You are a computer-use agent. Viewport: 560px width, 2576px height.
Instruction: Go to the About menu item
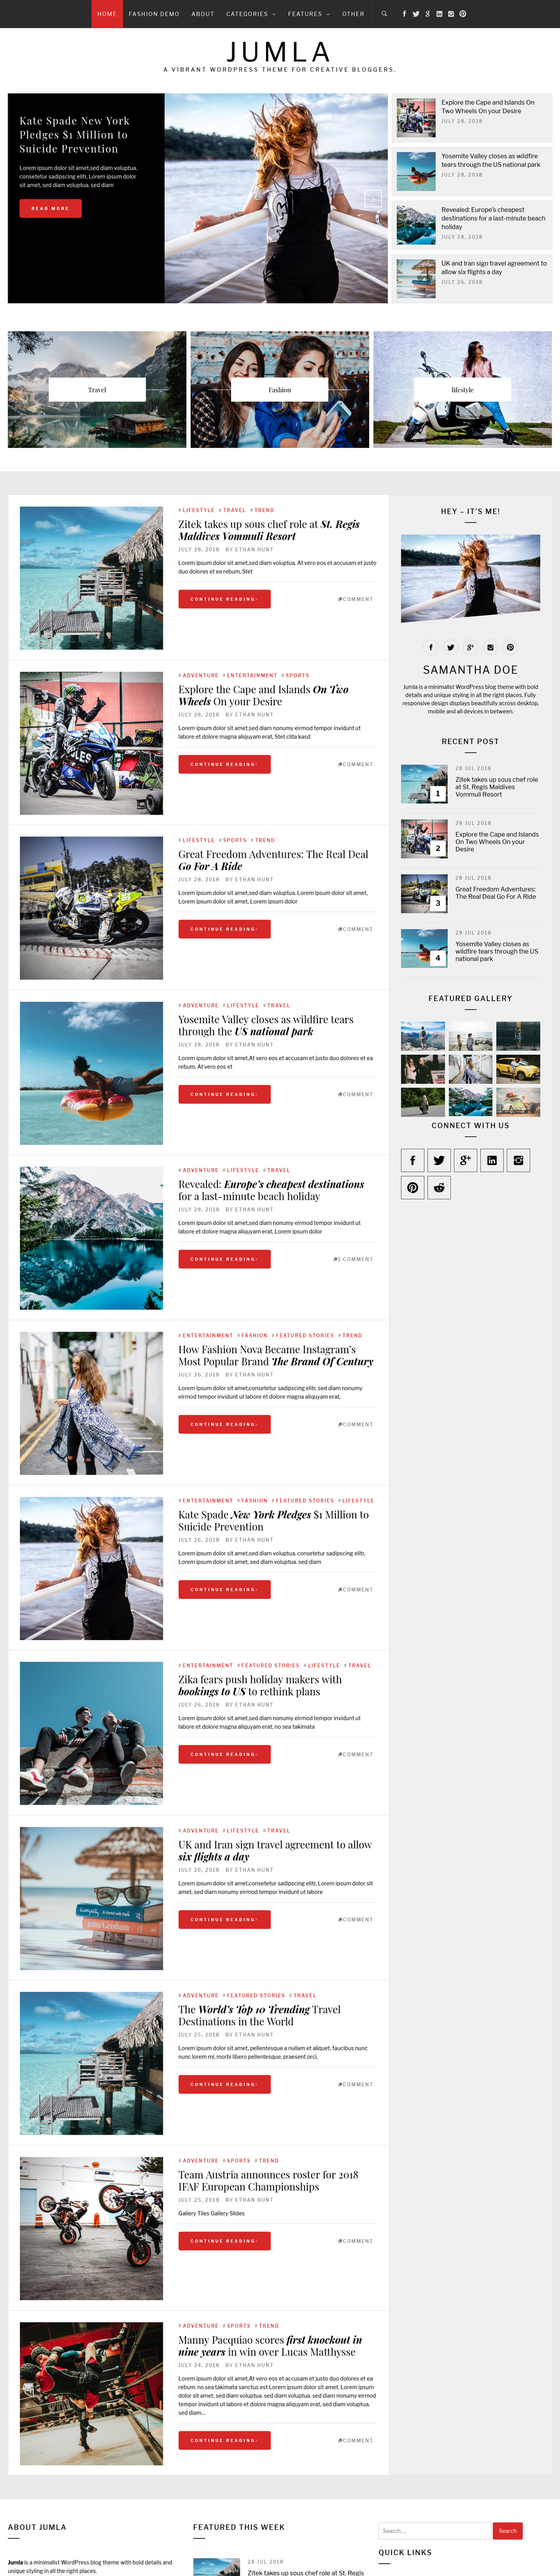click(203, 14)
